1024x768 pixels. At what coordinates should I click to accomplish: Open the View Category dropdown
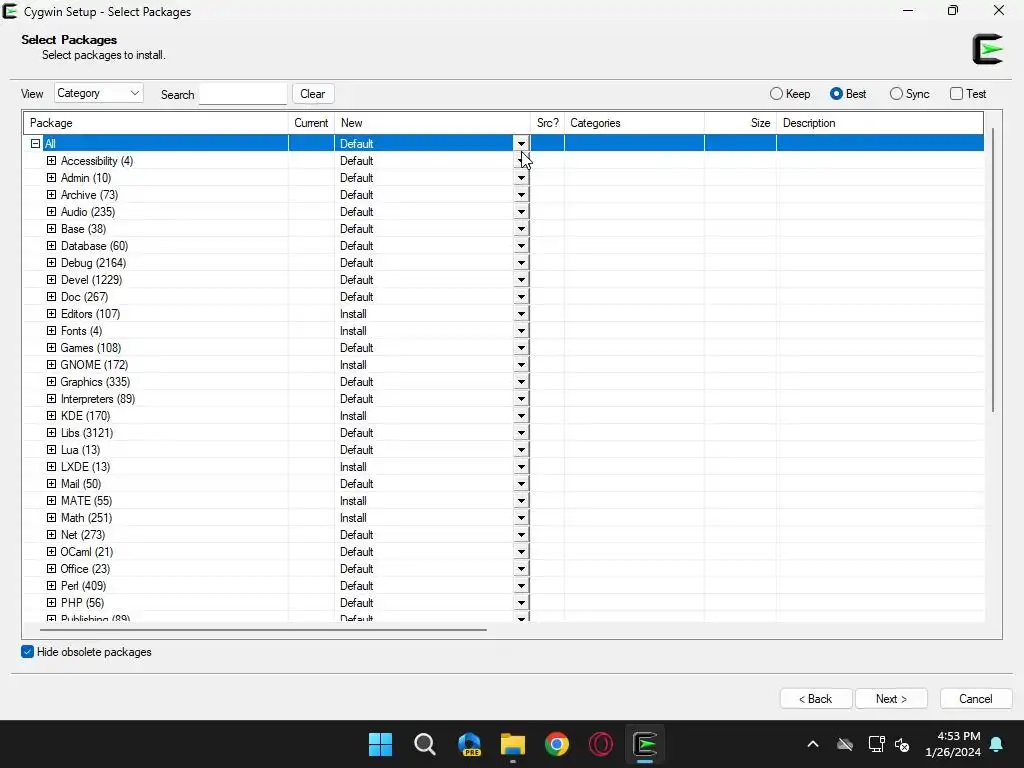[x=99, y=93]
